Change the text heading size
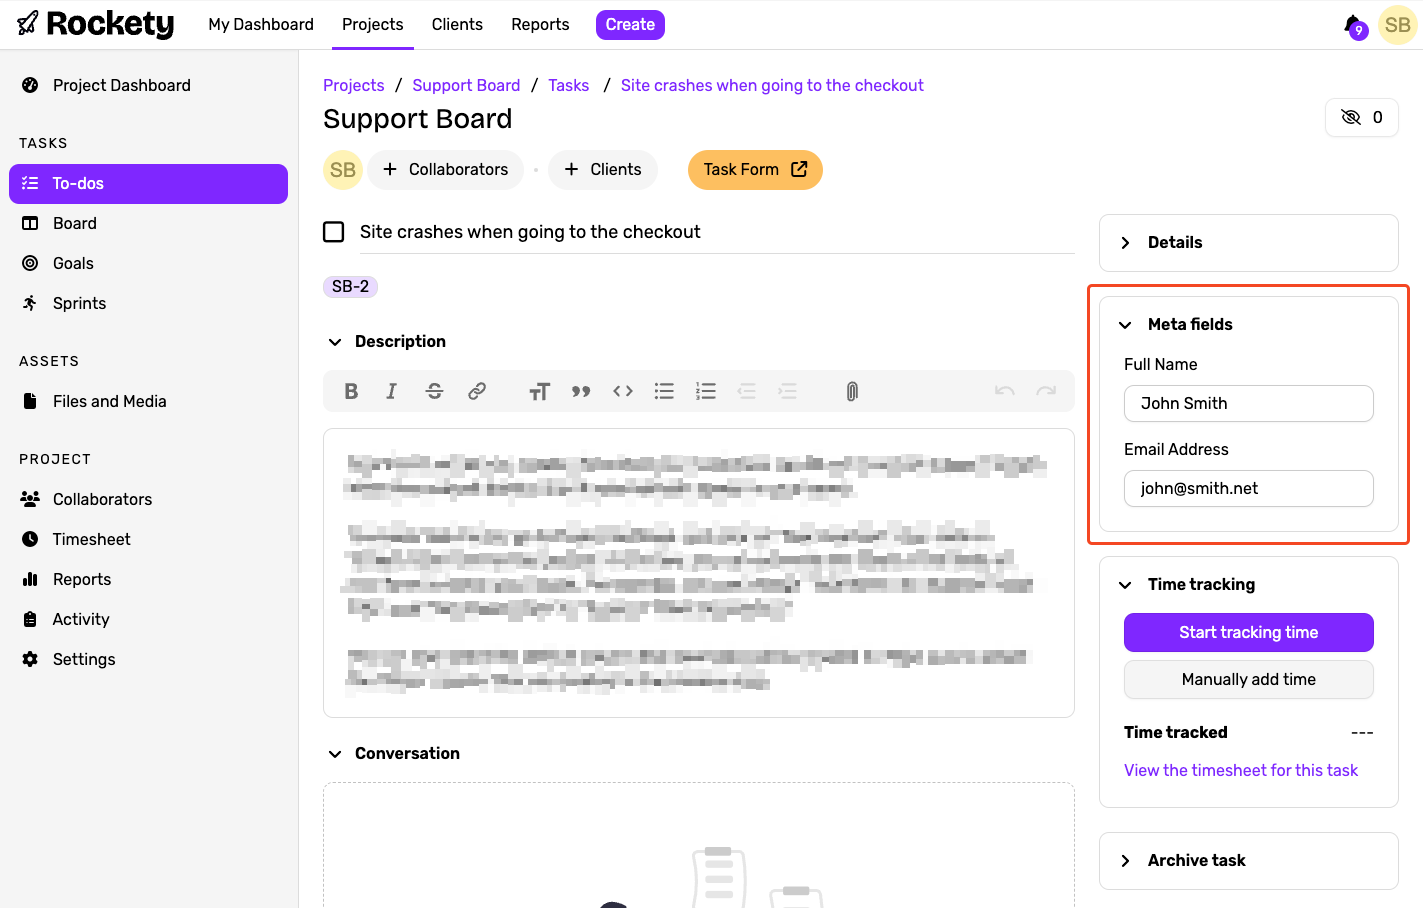Image resolution: width=1423 pixels, height=908 pixels. (539, 391)
